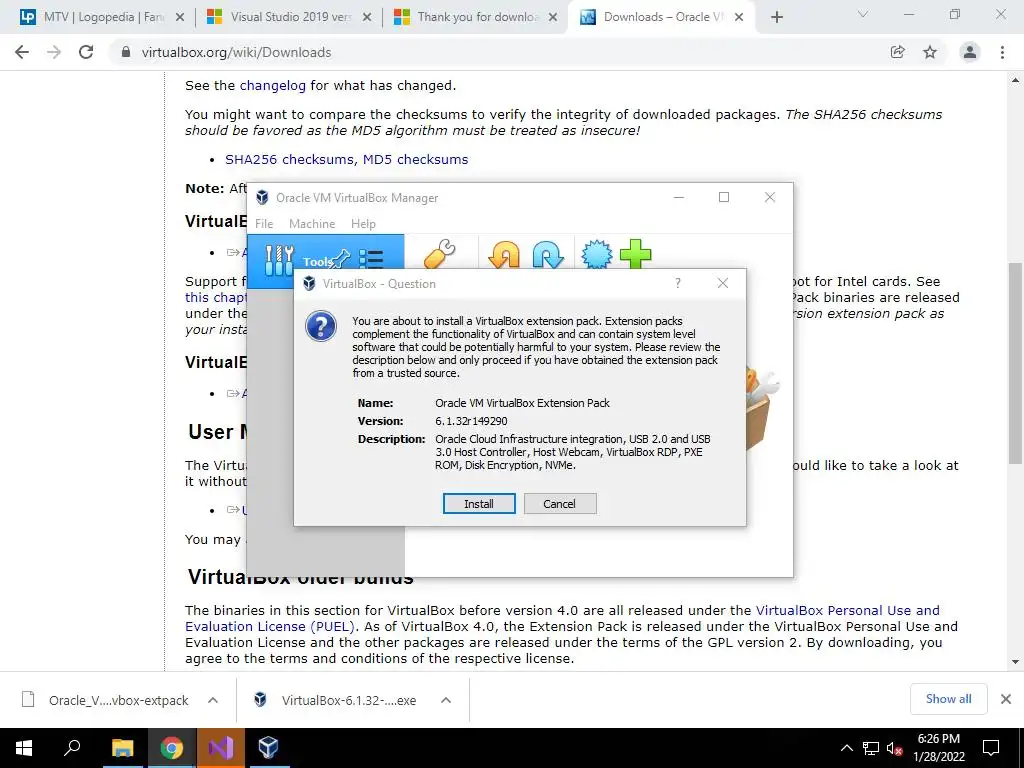Click the Tools pin icon
This screenshot has width=1024, height=768.
click(340, 260)
